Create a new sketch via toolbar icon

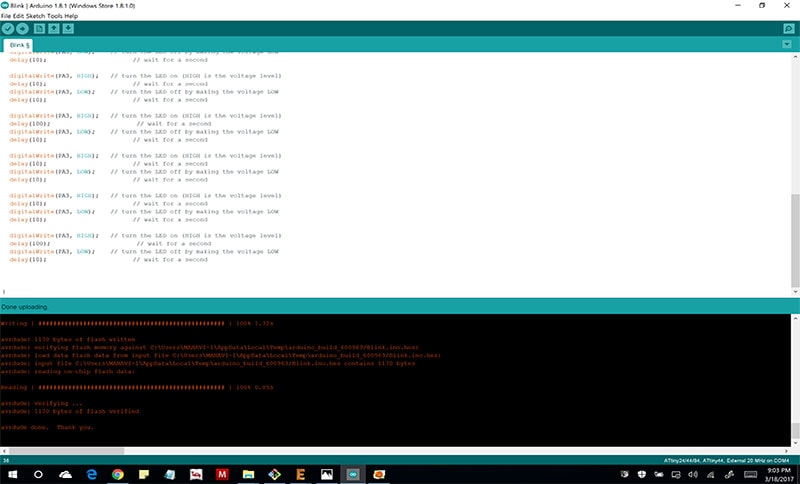pos(39,29)
